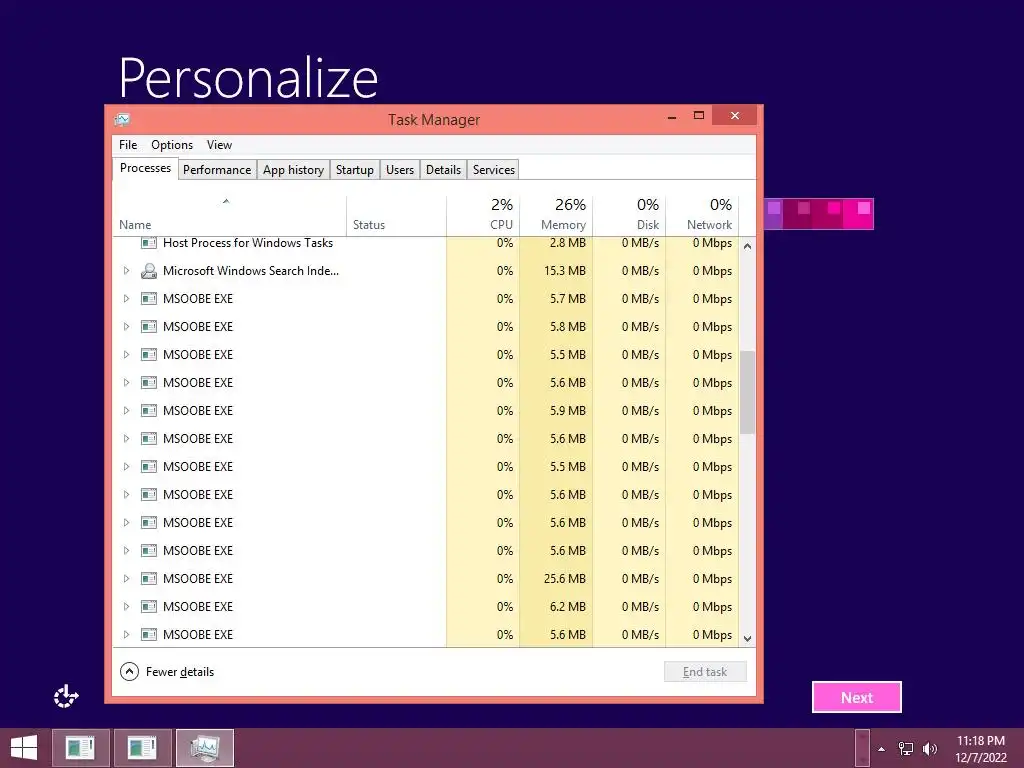
Task: Click the 5.8 MB memory value
Action: click(x=568, y=327)
